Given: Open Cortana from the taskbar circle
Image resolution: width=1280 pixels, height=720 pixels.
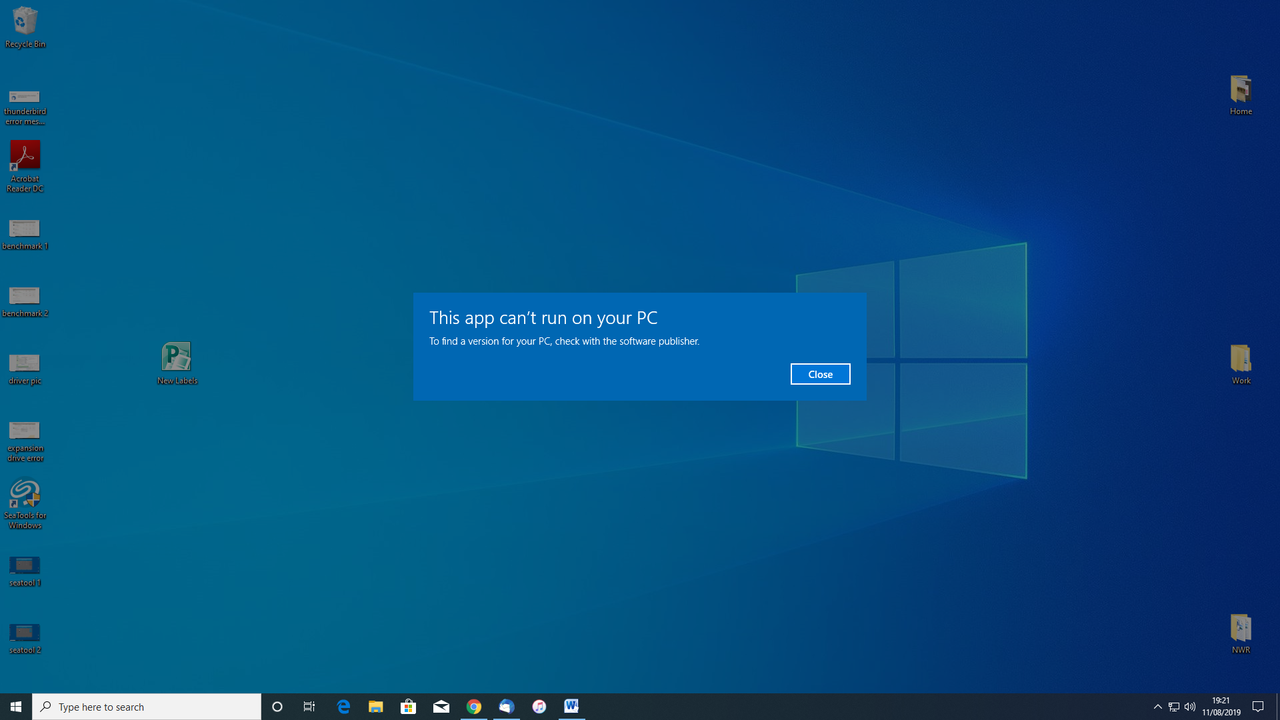Looking at the screenshot, I should pos(278,707).
